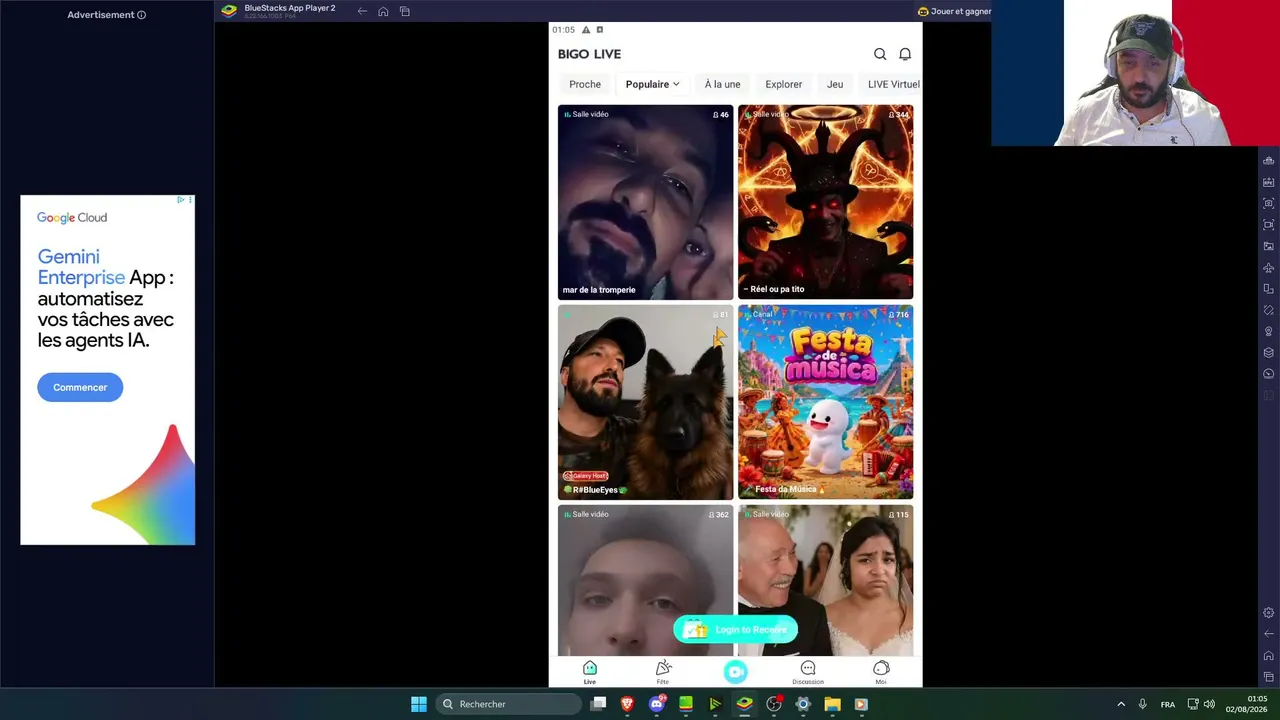Screen dimensions: 1280x720
Task: Open the Festa da Música channel
Action: coord(826,402)
